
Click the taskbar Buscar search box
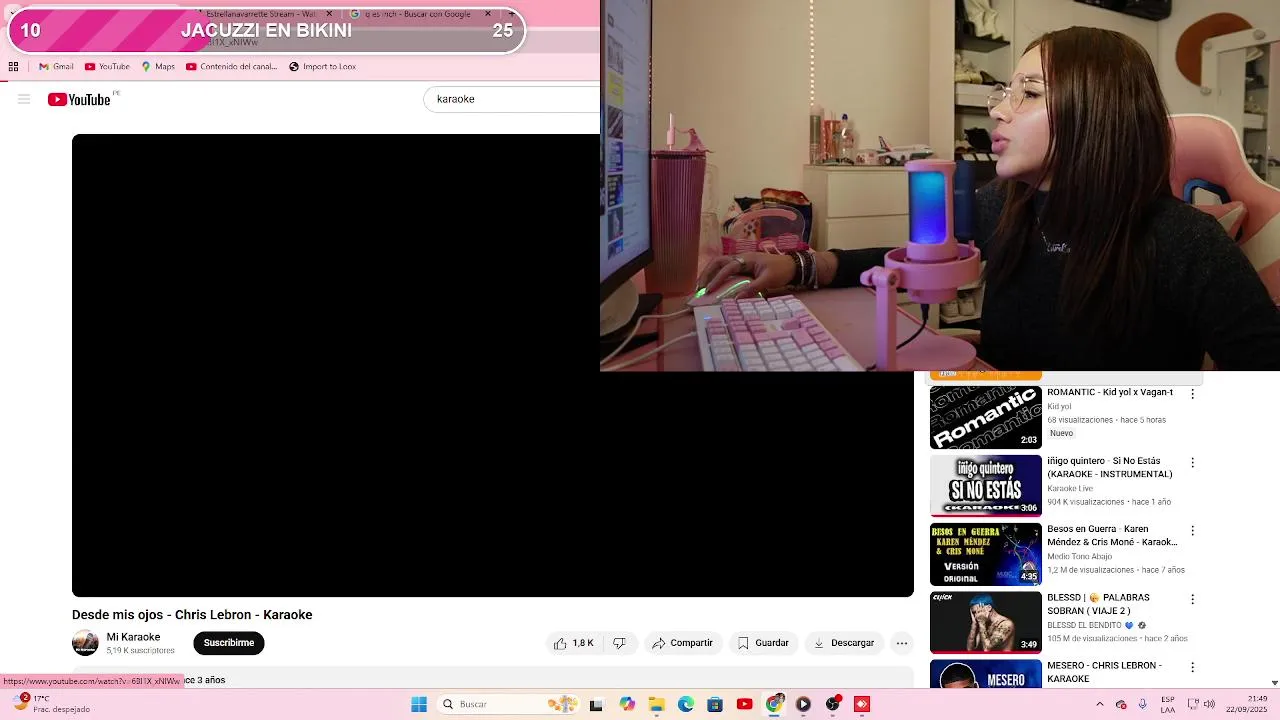click(x=508, y=704)
